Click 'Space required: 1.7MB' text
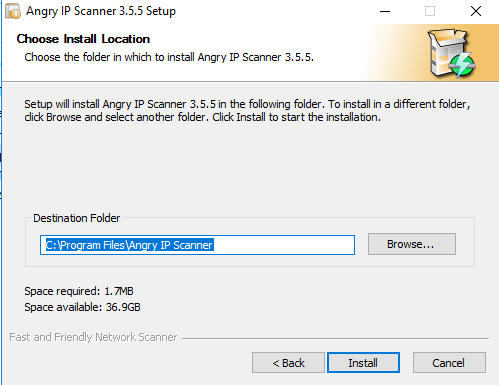 click(79, 291)
